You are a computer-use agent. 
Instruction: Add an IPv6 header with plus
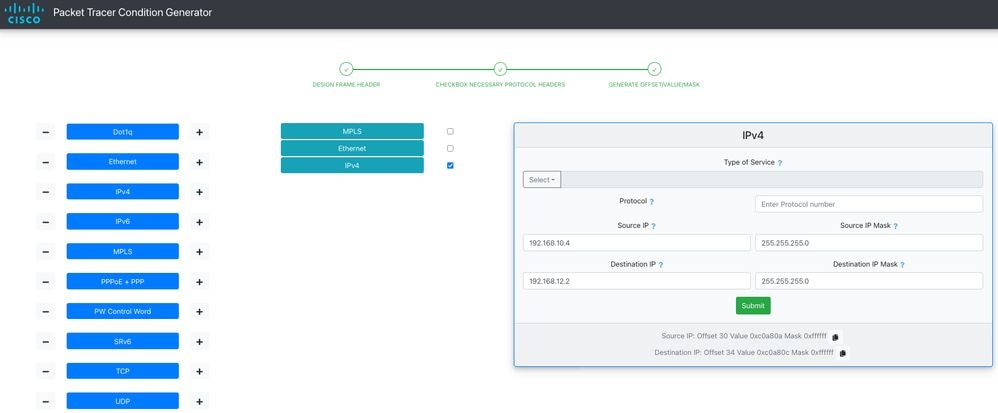199,222
